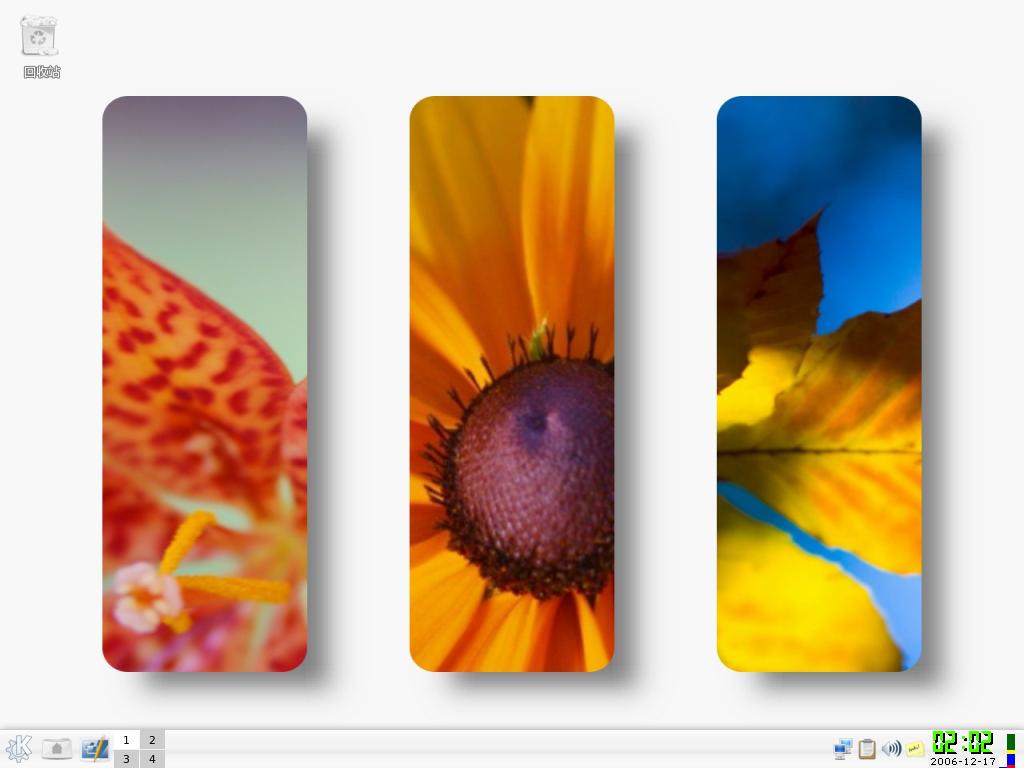Click the green 02:02 digital clock
Image resolution: width=1024 pixels, height=768 pixels.
click(963, 743)
